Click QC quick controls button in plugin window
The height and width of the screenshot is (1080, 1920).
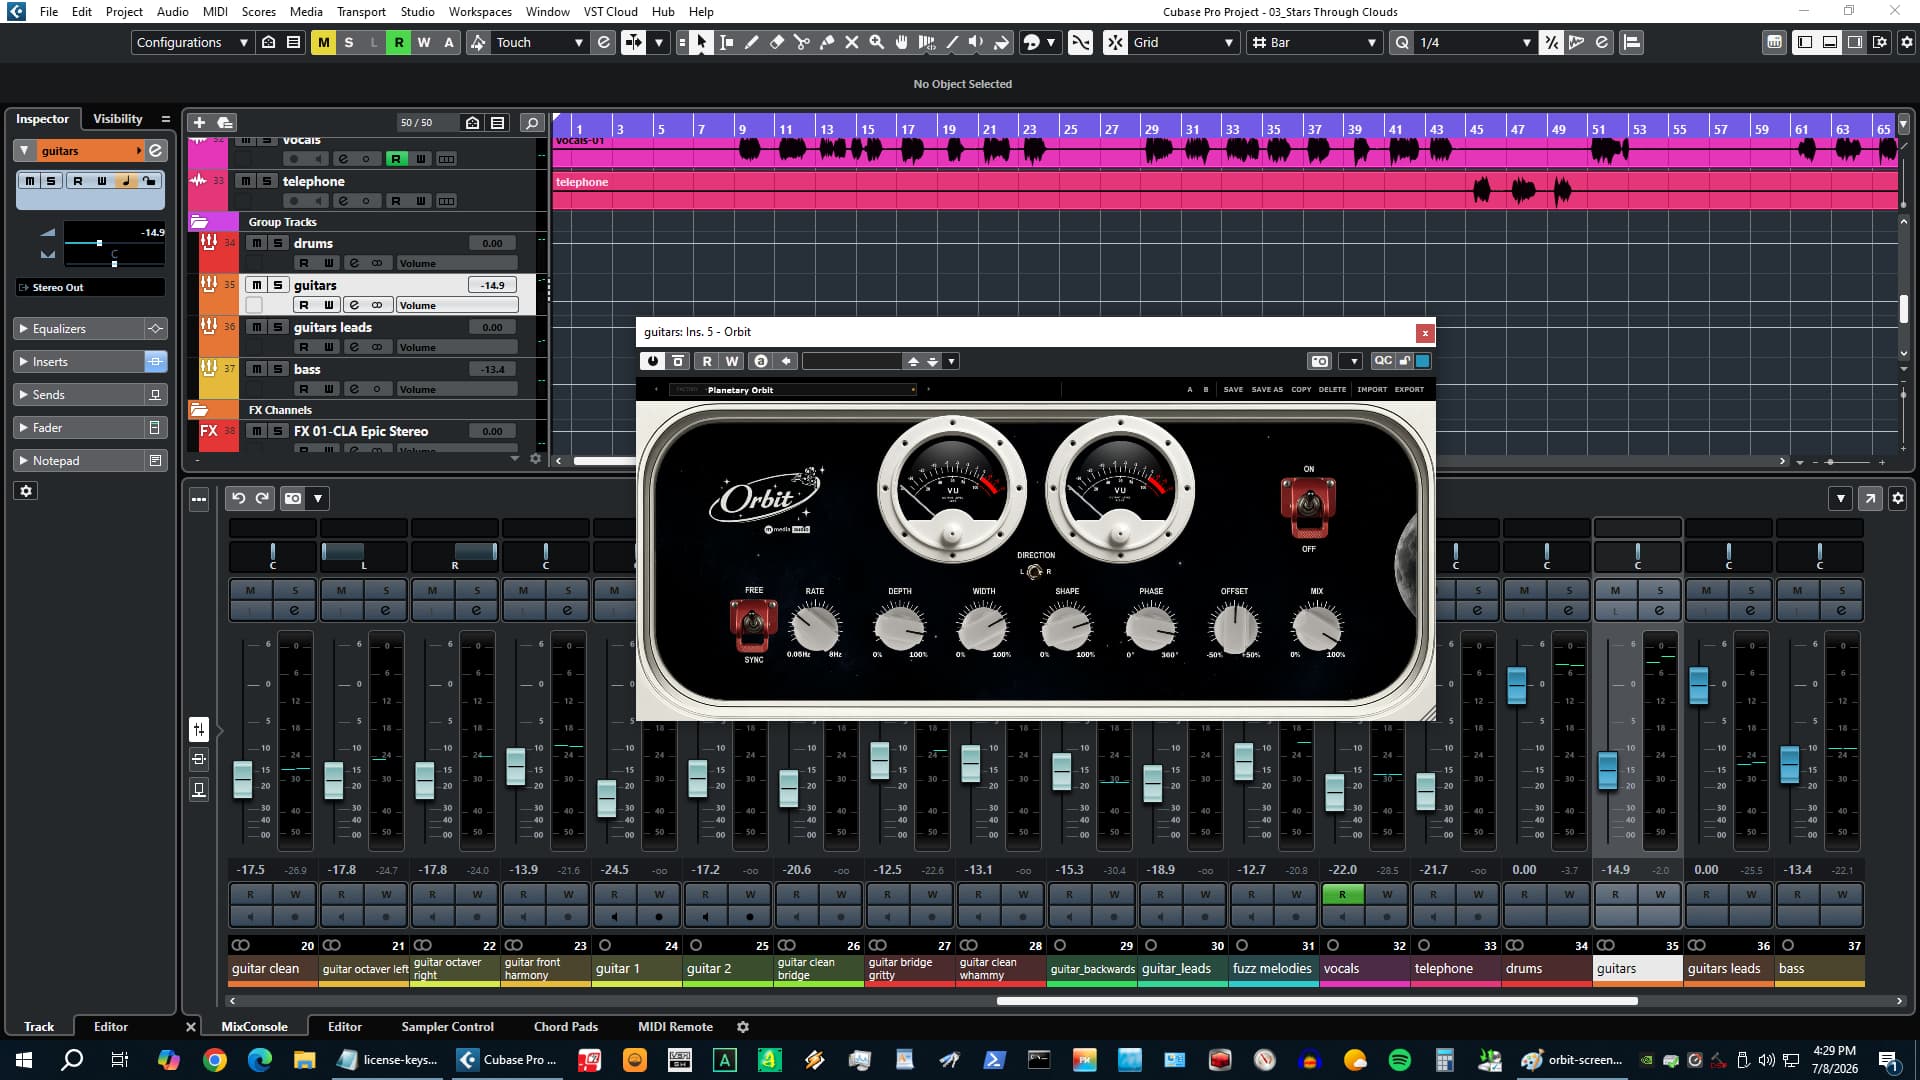[x=1383, y=361]
